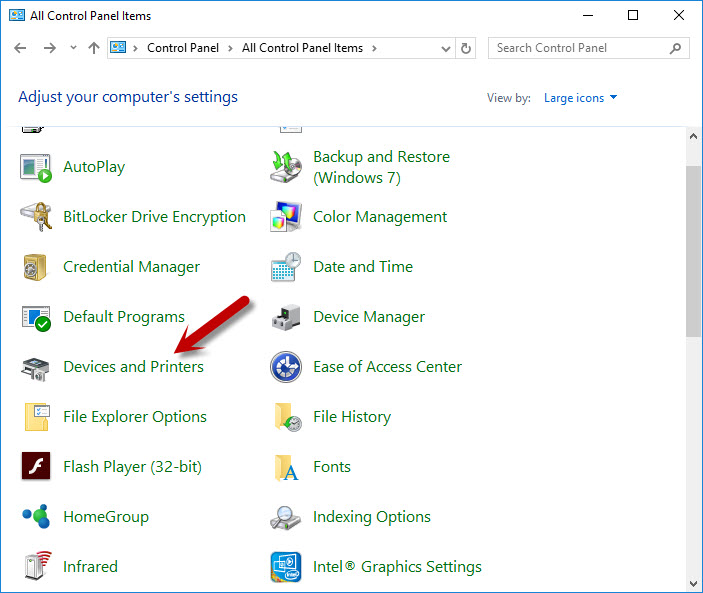Click the File History folder clock icon
The image size is (703, 593).
tap(287, 417)
